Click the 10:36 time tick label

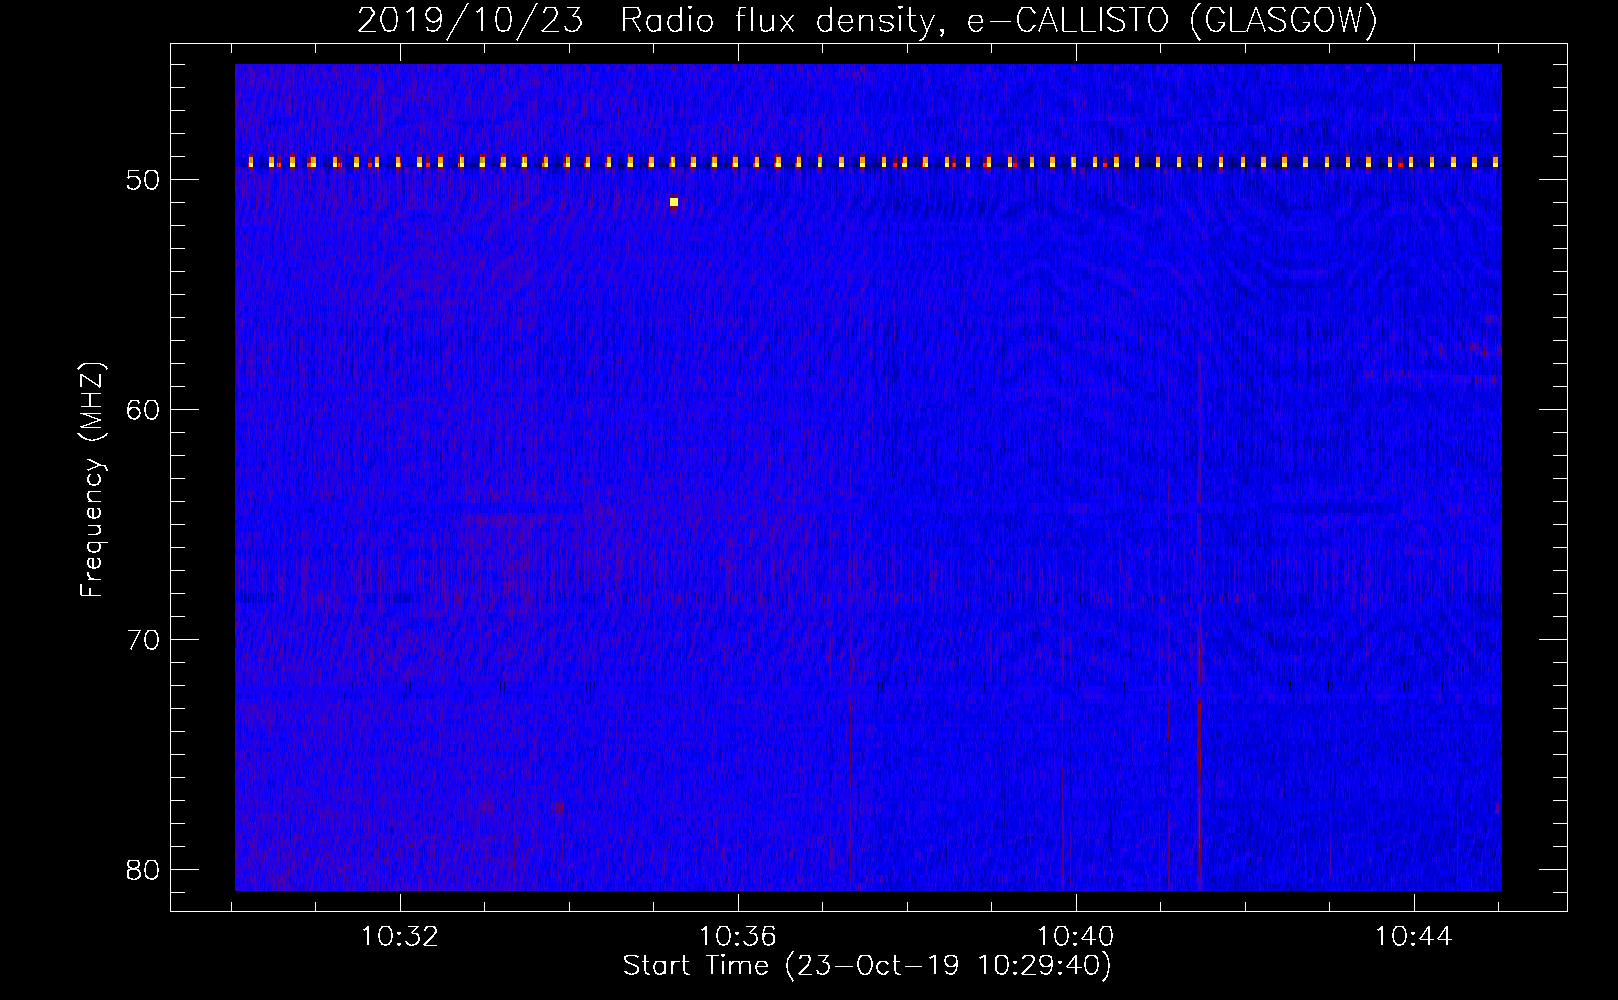coord(738,936)
